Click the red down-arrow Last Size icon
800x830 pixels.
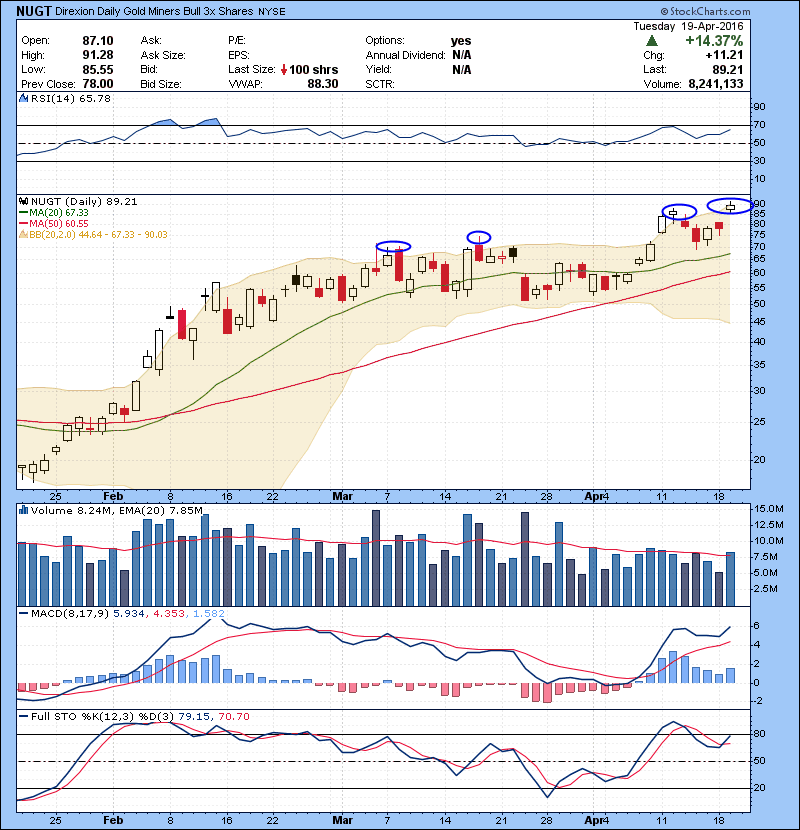pos(284,69)
